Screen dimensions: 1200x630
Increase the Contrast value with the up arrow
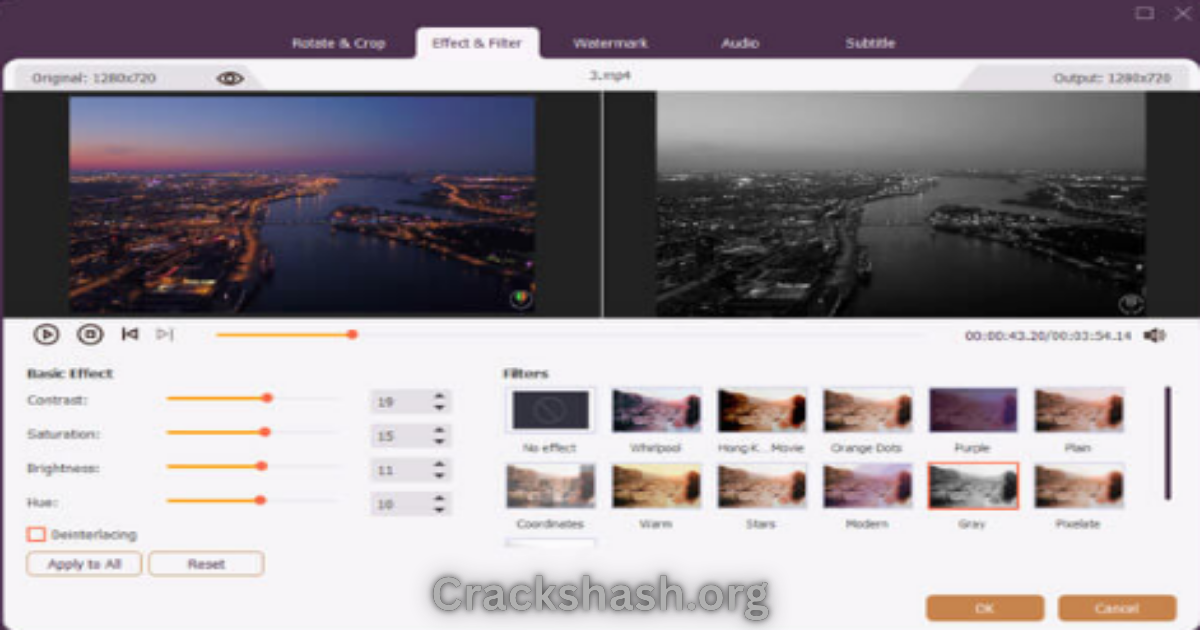pyautogui.click(x=439, y=397)
